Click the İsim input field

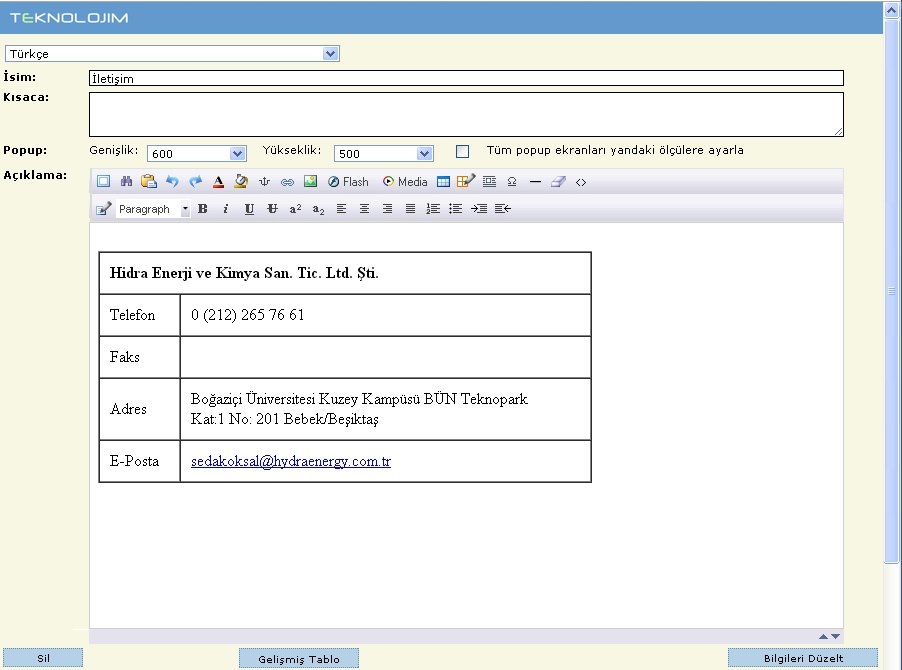click(x=467, y=78)
